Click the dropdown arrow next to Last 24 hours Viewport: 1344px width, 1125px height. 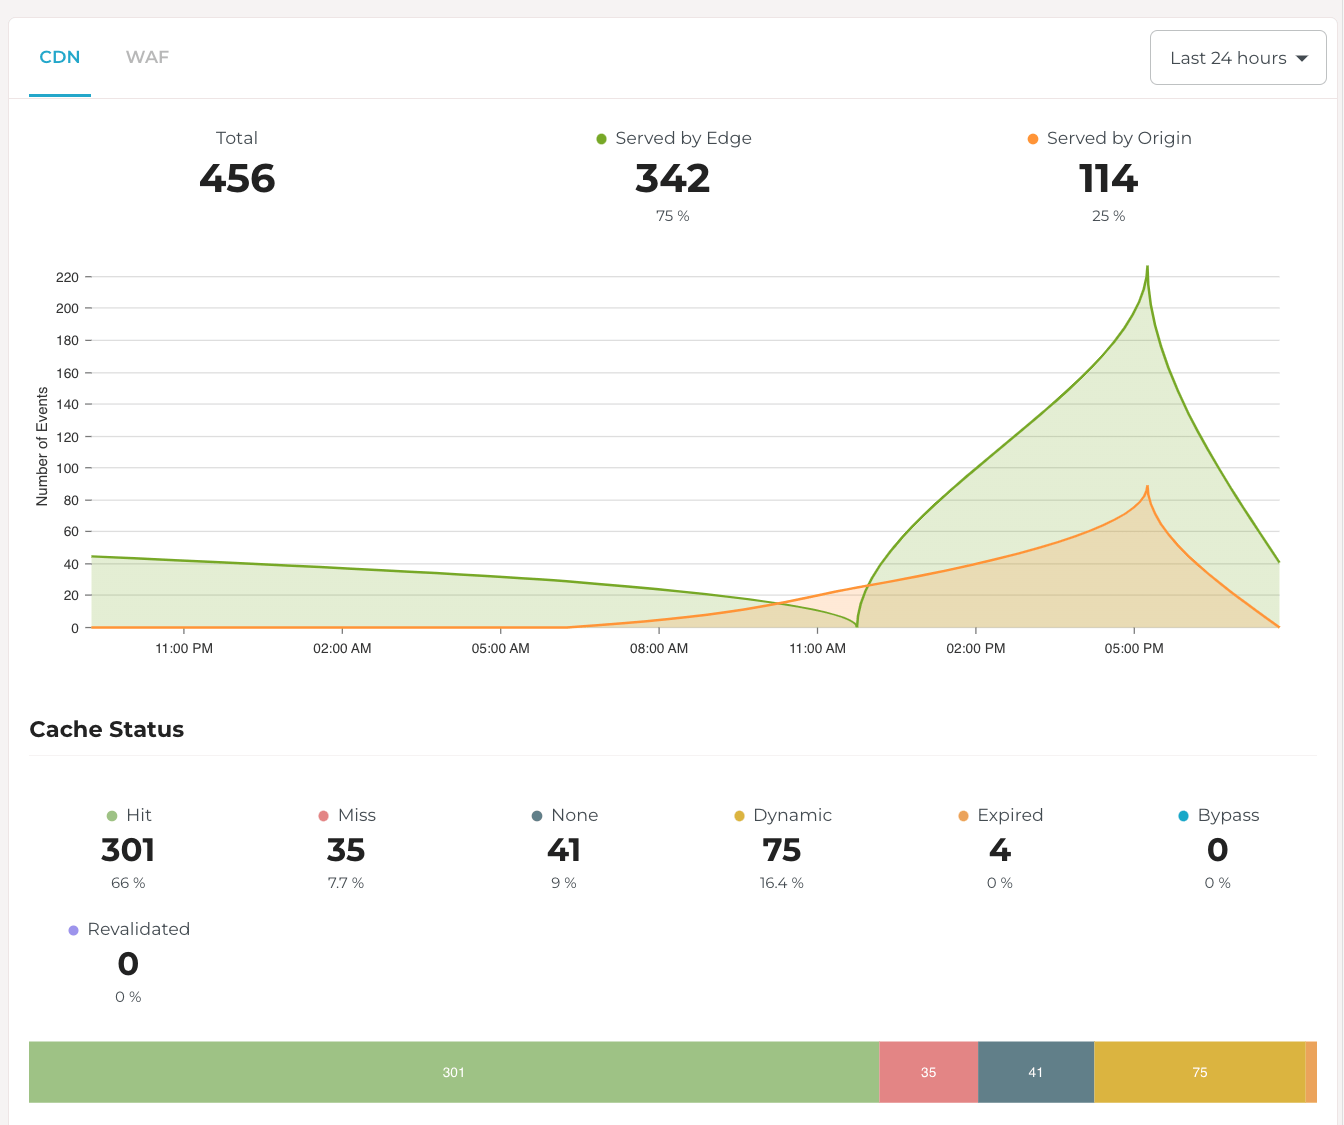coord(1302,58)
